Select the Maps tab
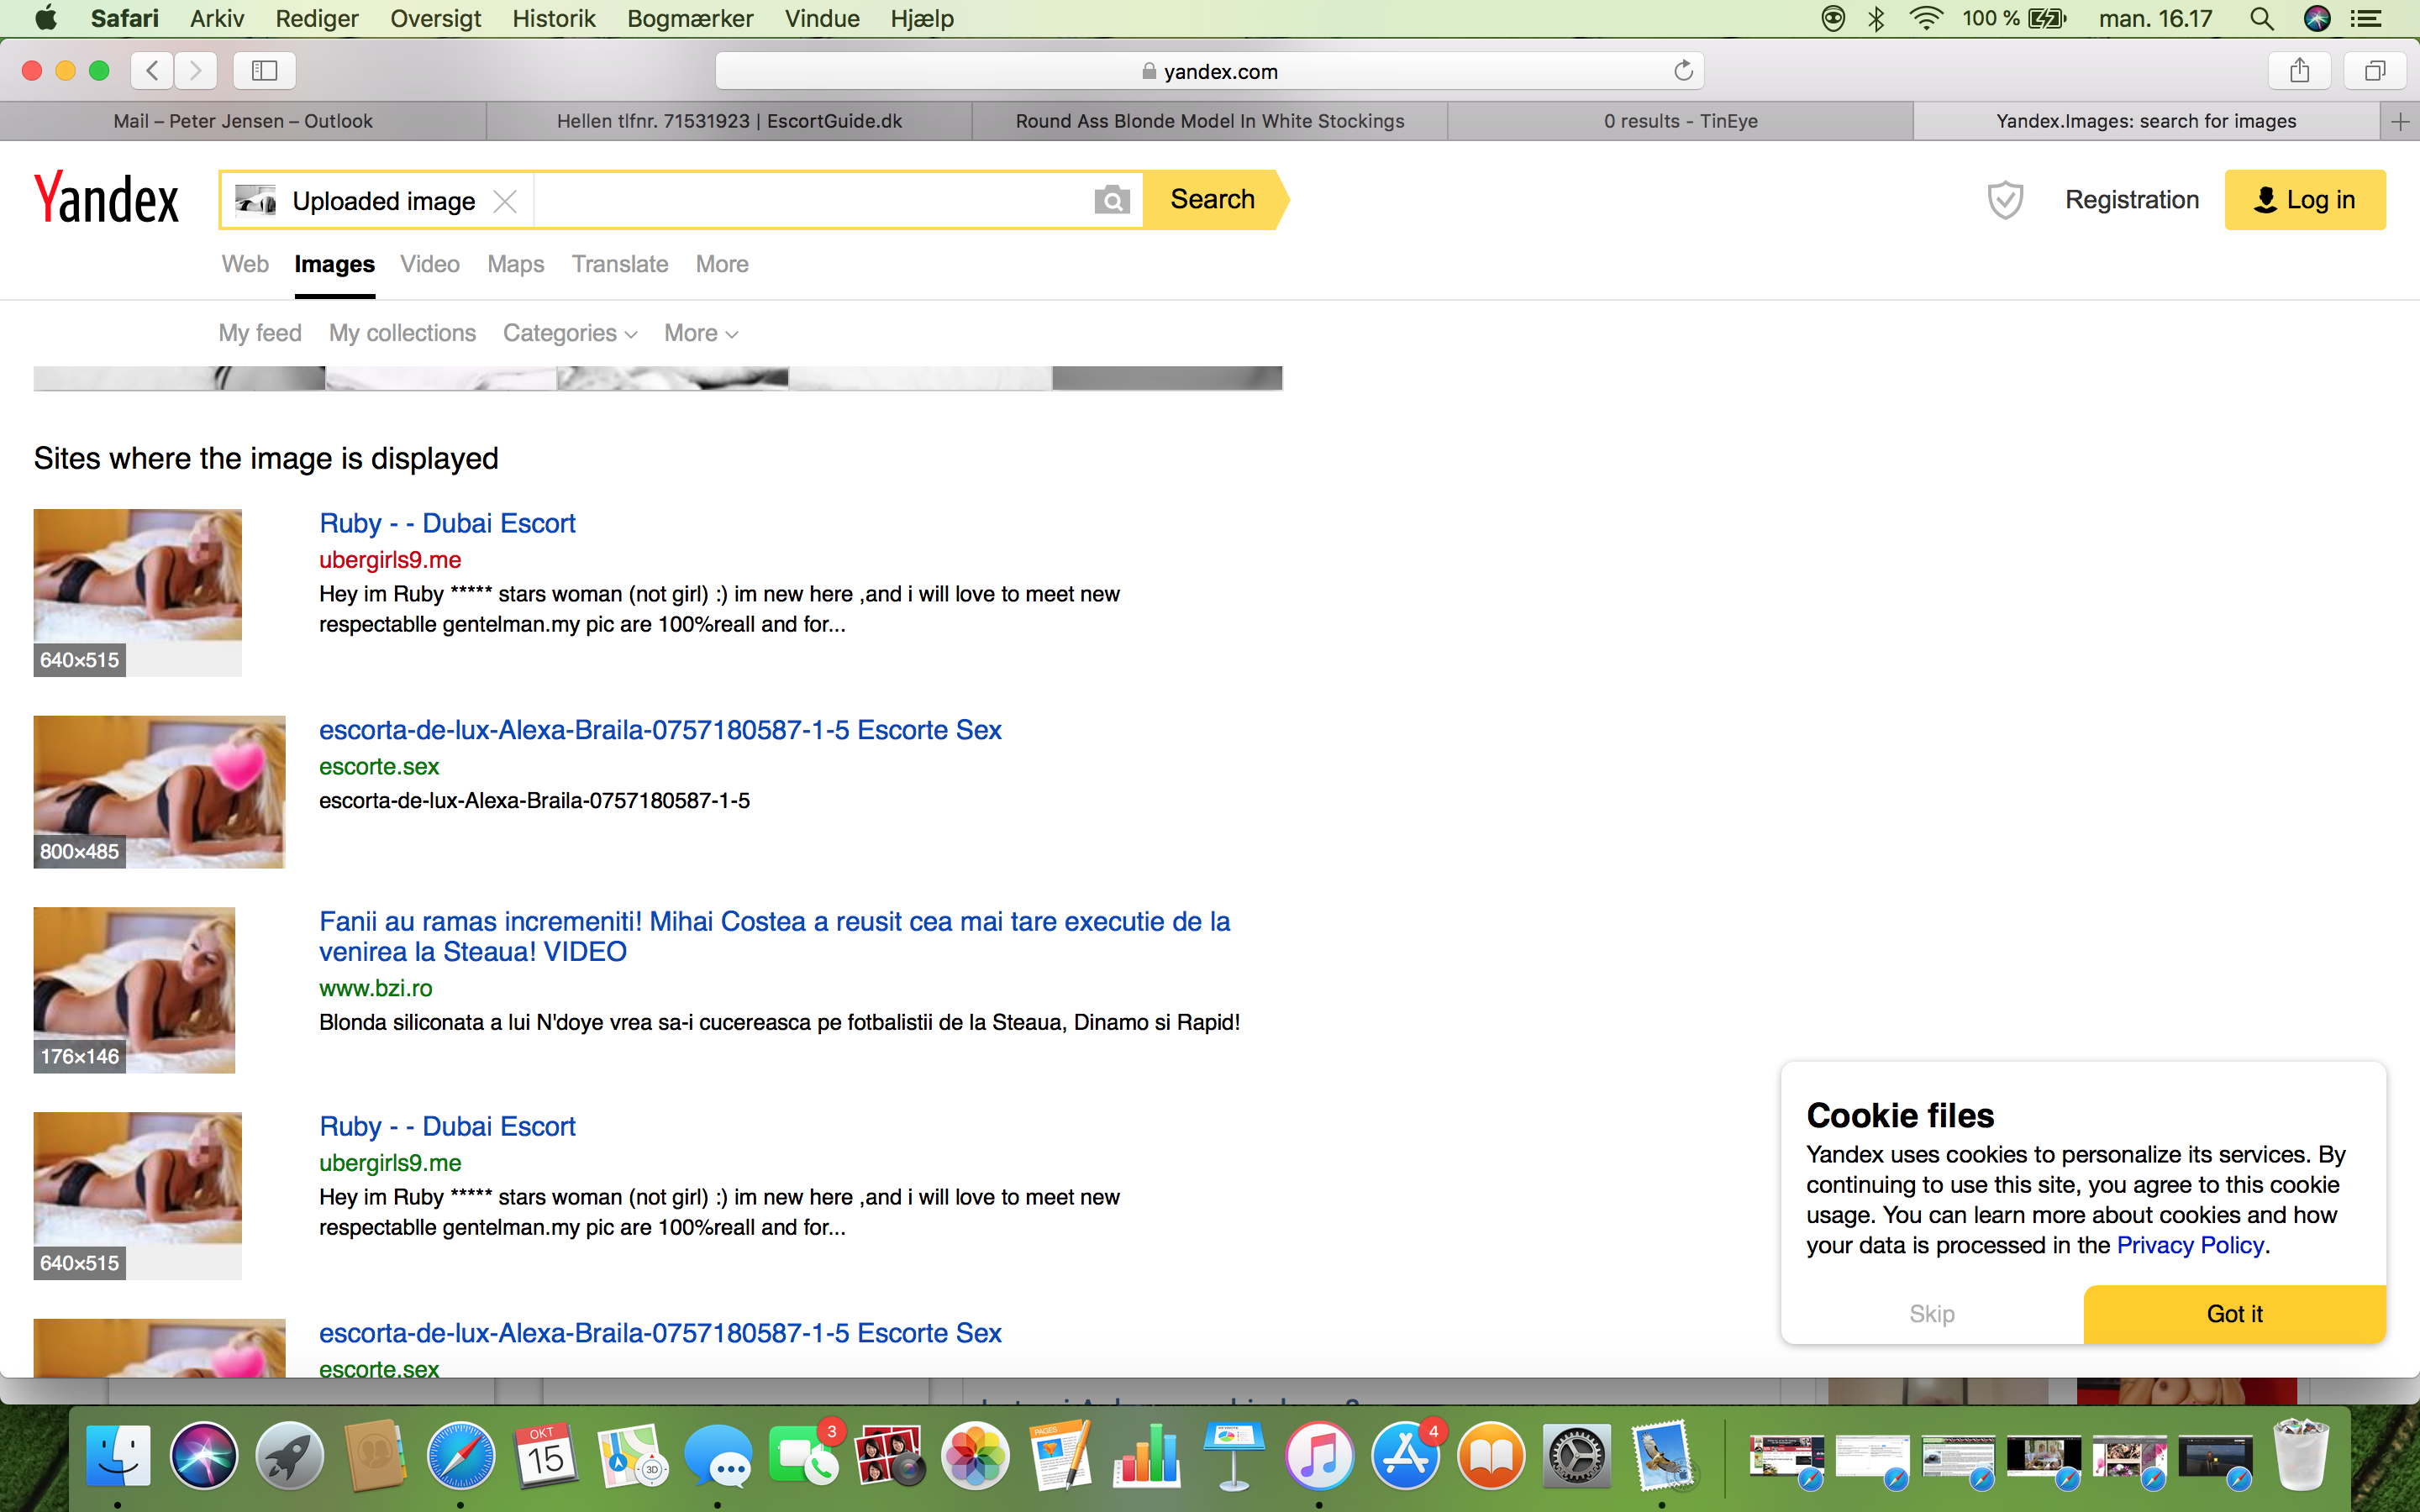This screenshot has width=2420, height=1512. 516,264
